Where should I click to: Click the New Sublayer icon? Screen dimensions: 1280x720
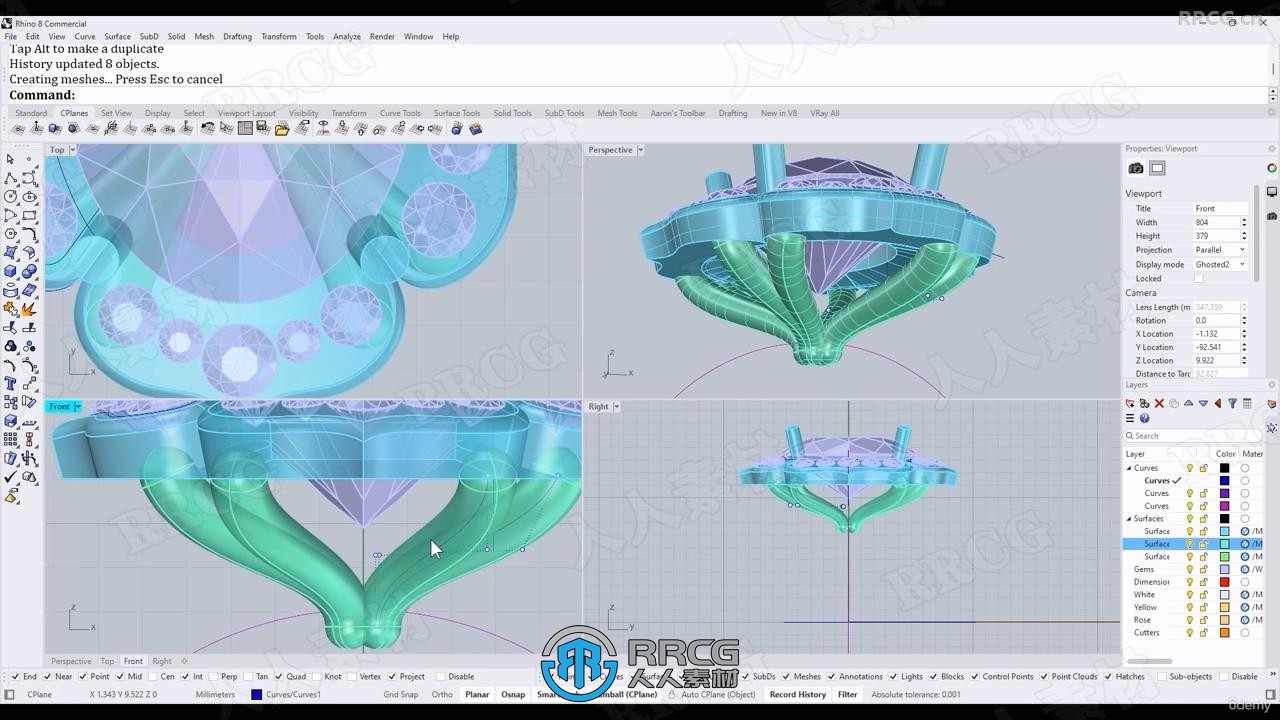pyautogui.click(x=1144, y=403)
